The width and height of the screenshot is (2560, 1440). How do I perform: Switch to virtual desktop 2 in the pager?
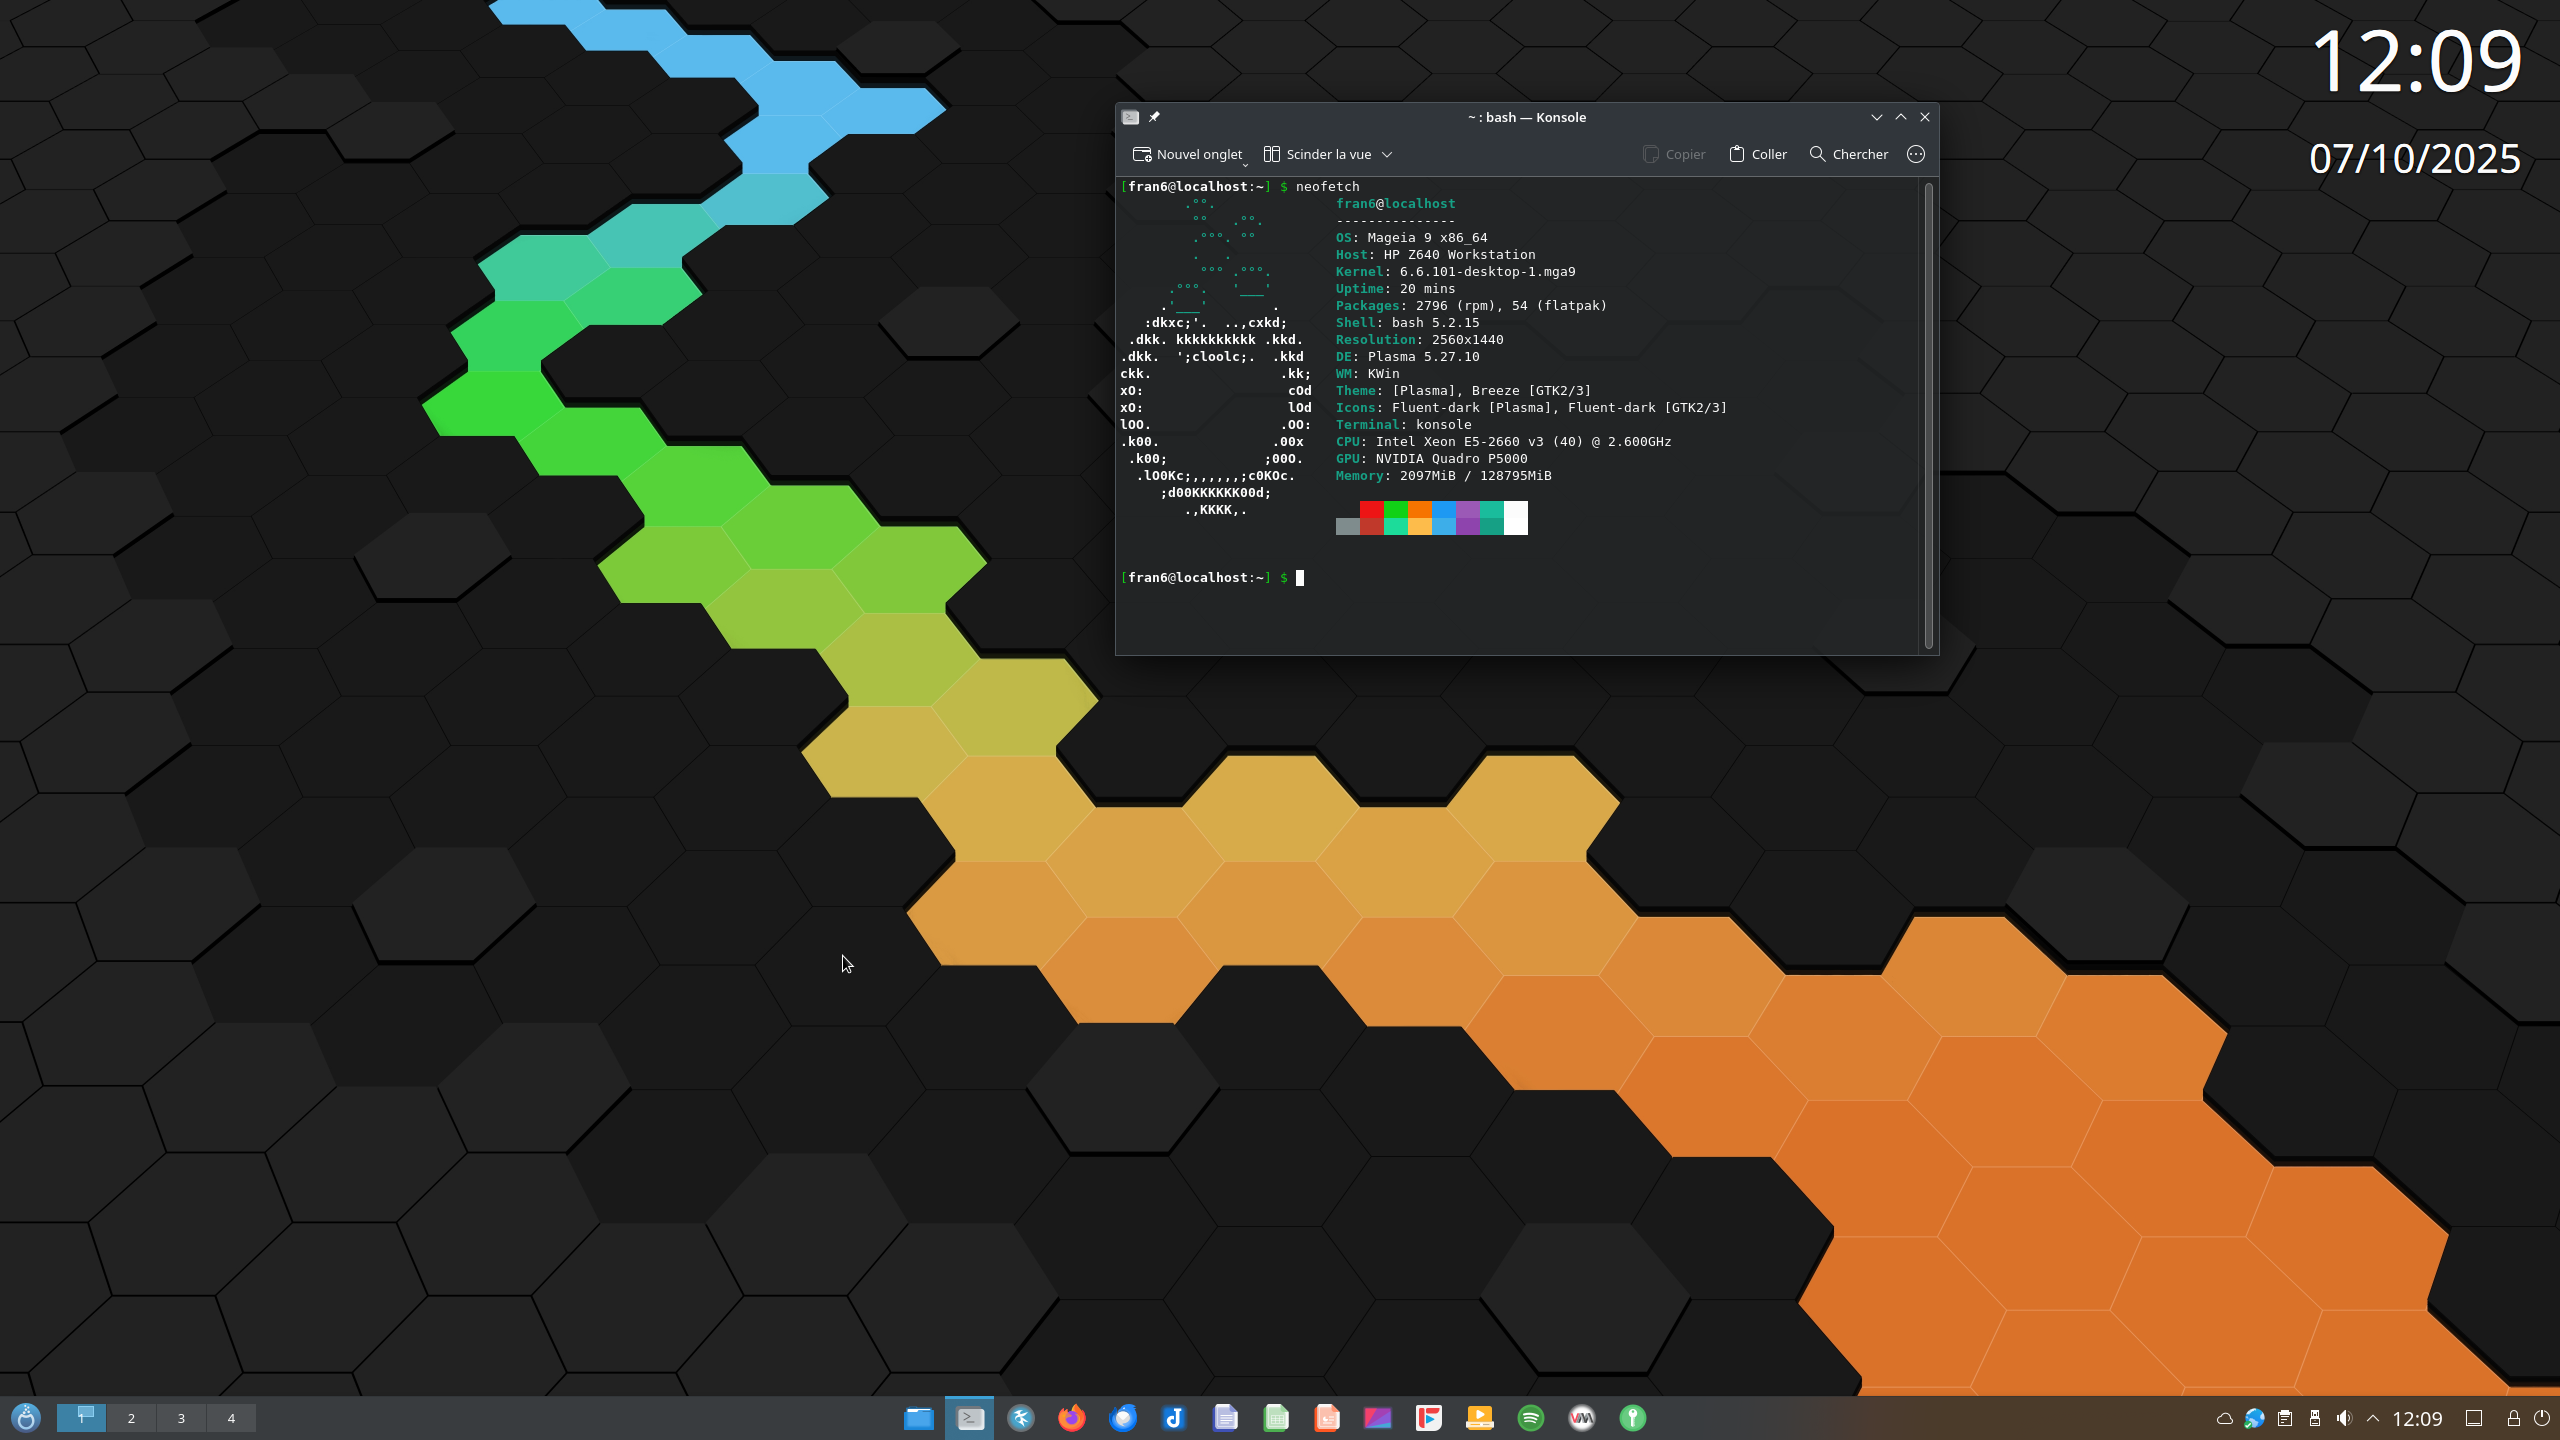coord(131,1417)
